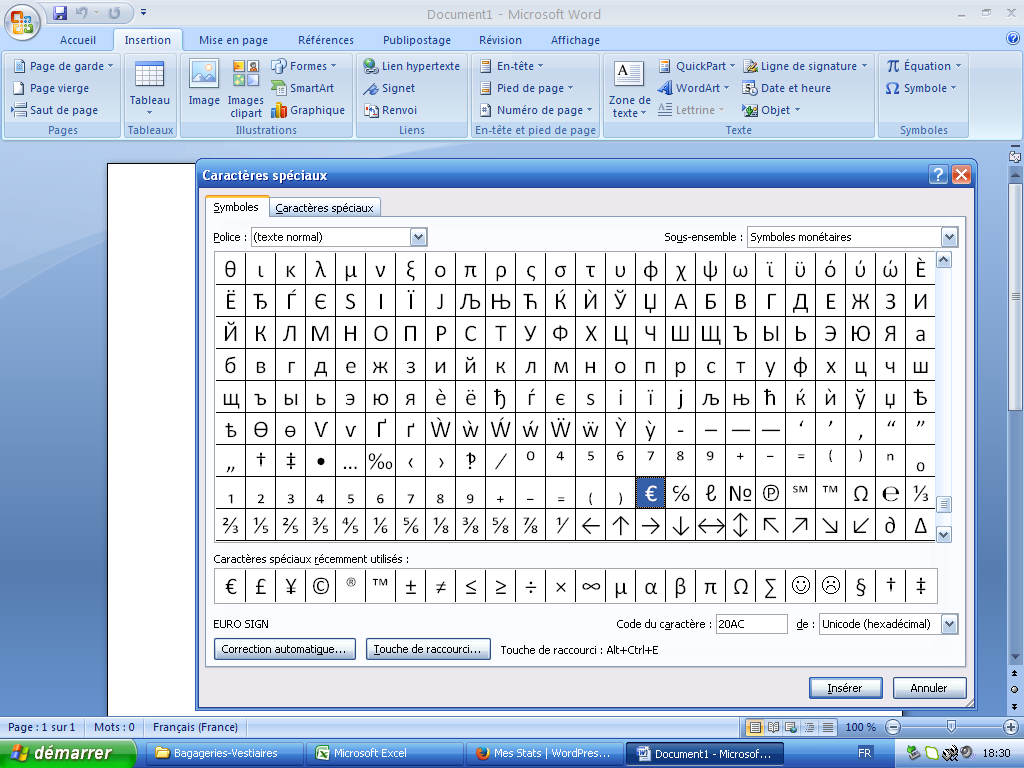Click the Insérer button
The image size is (1024, 768).
[x=845, y=688]
